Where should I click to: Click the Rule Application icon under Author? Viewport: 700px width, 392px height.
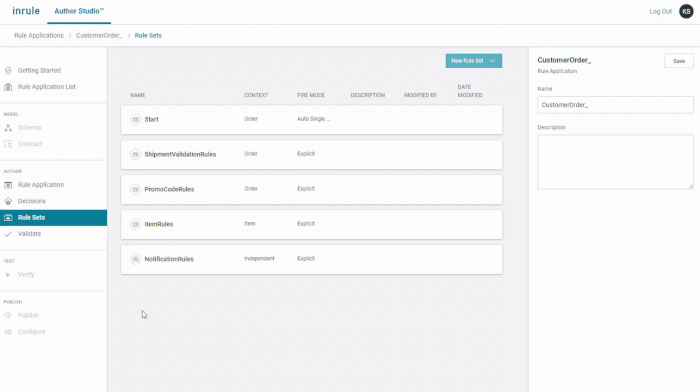coord(8,185)
